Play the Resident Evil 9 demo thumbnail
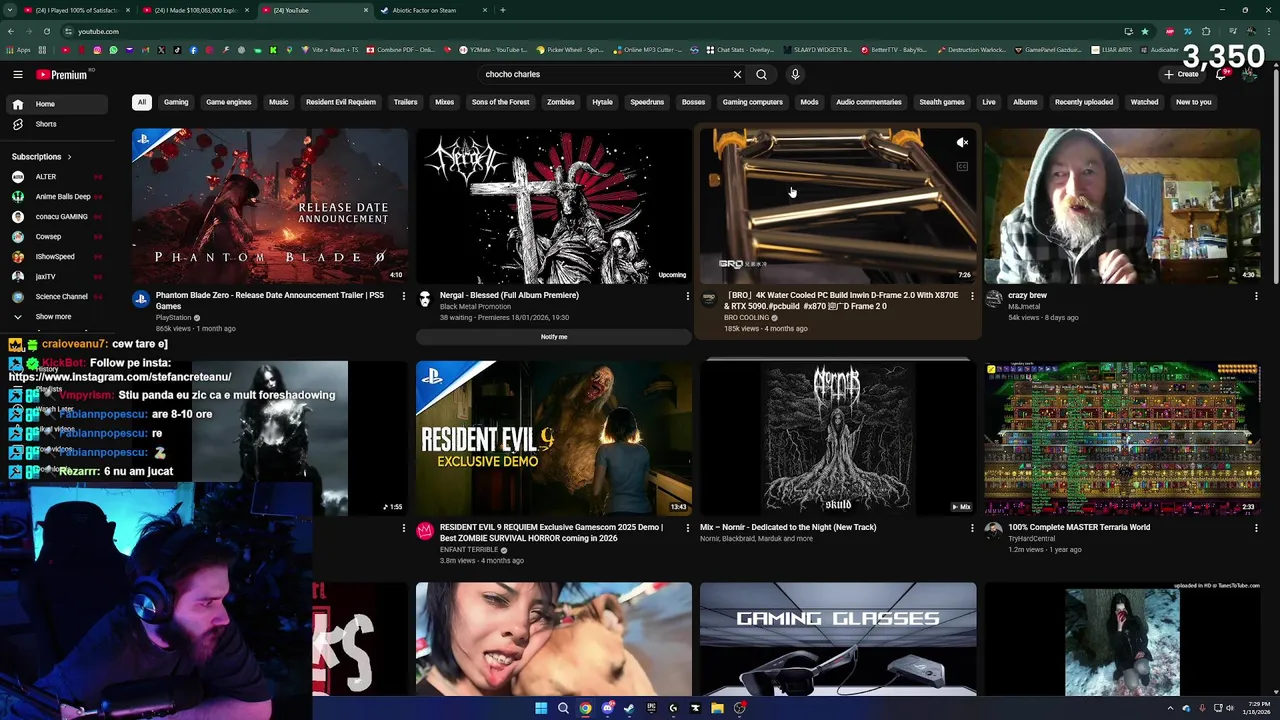 (554, 439)
